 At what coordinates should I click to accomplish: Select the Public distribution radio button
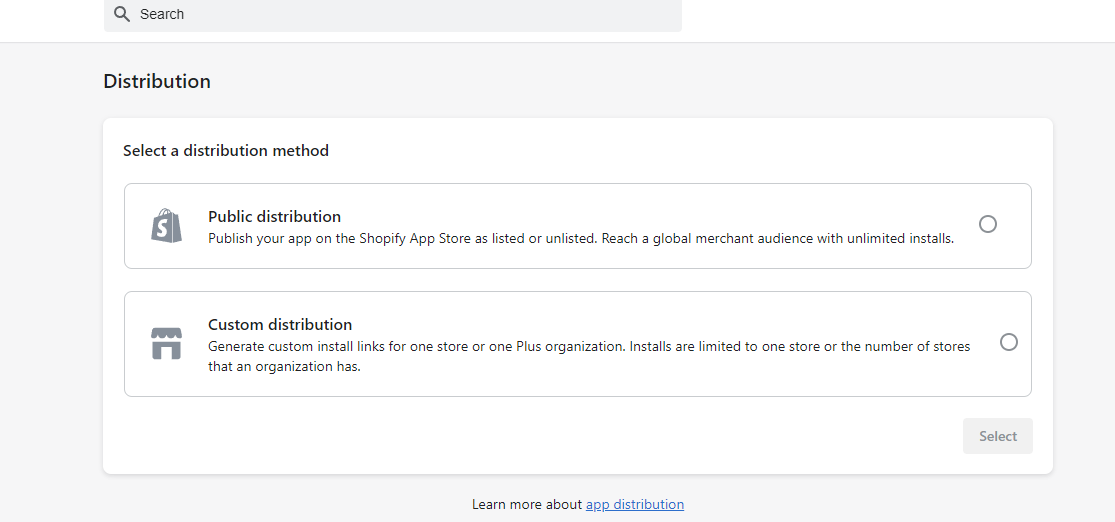pyautogui.click(x=988, y=224)
